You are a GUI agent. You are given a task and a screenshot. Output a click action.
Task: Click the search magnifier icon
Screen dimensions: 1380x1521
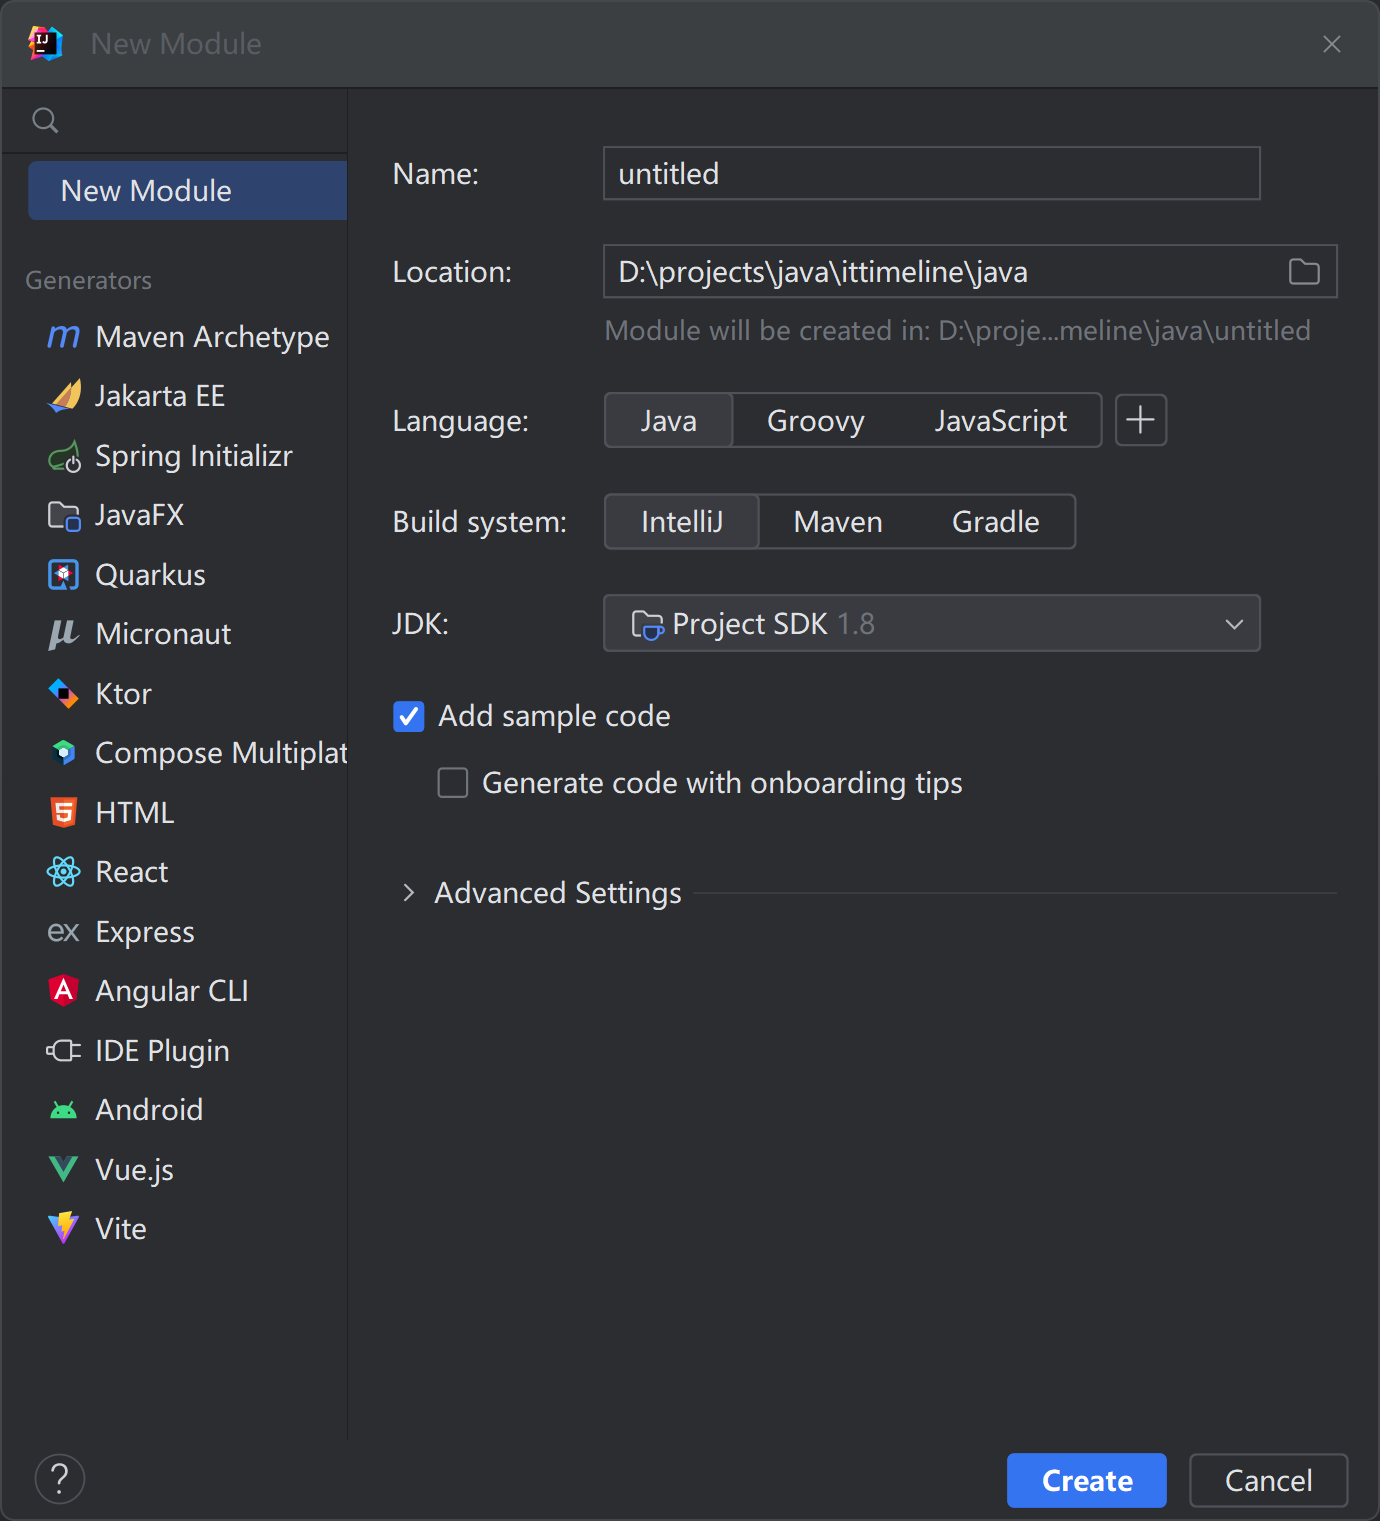[x=45, y=121]
